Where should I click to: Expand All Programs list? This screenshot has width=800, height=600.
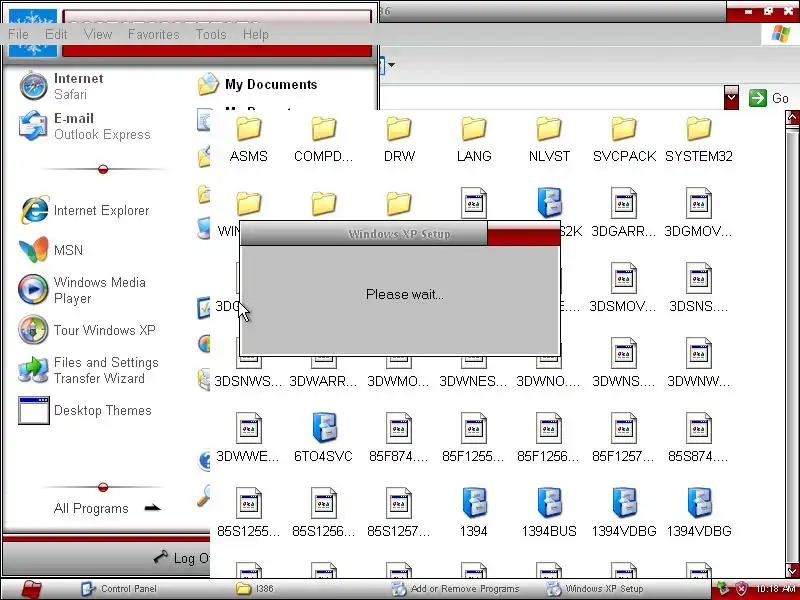click(x=107, y=508)
